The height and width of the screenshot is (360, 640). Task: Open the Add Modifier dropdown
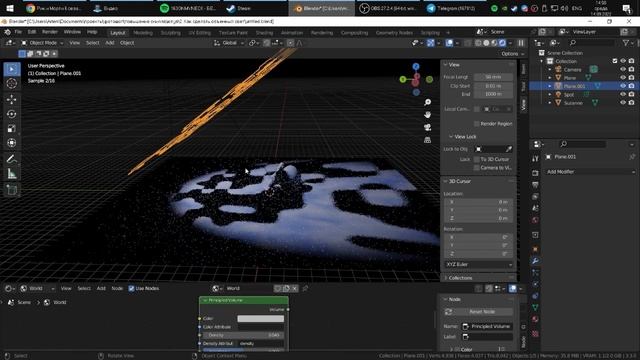point(590,172)
